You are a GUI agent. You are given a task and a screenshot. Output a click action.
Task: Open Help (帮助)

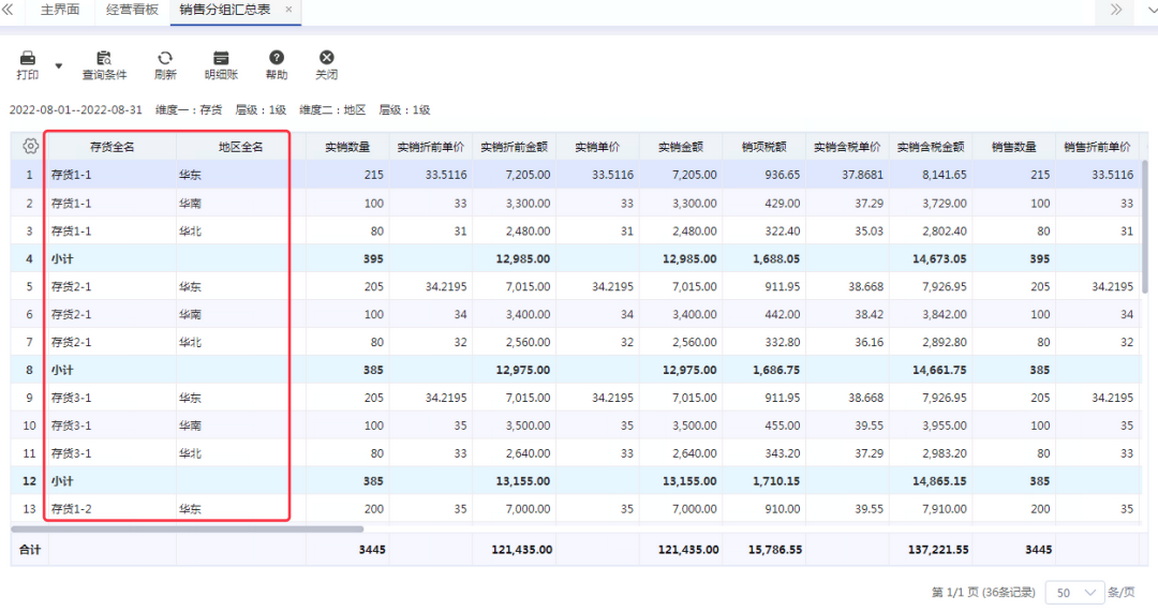point(276,59)
